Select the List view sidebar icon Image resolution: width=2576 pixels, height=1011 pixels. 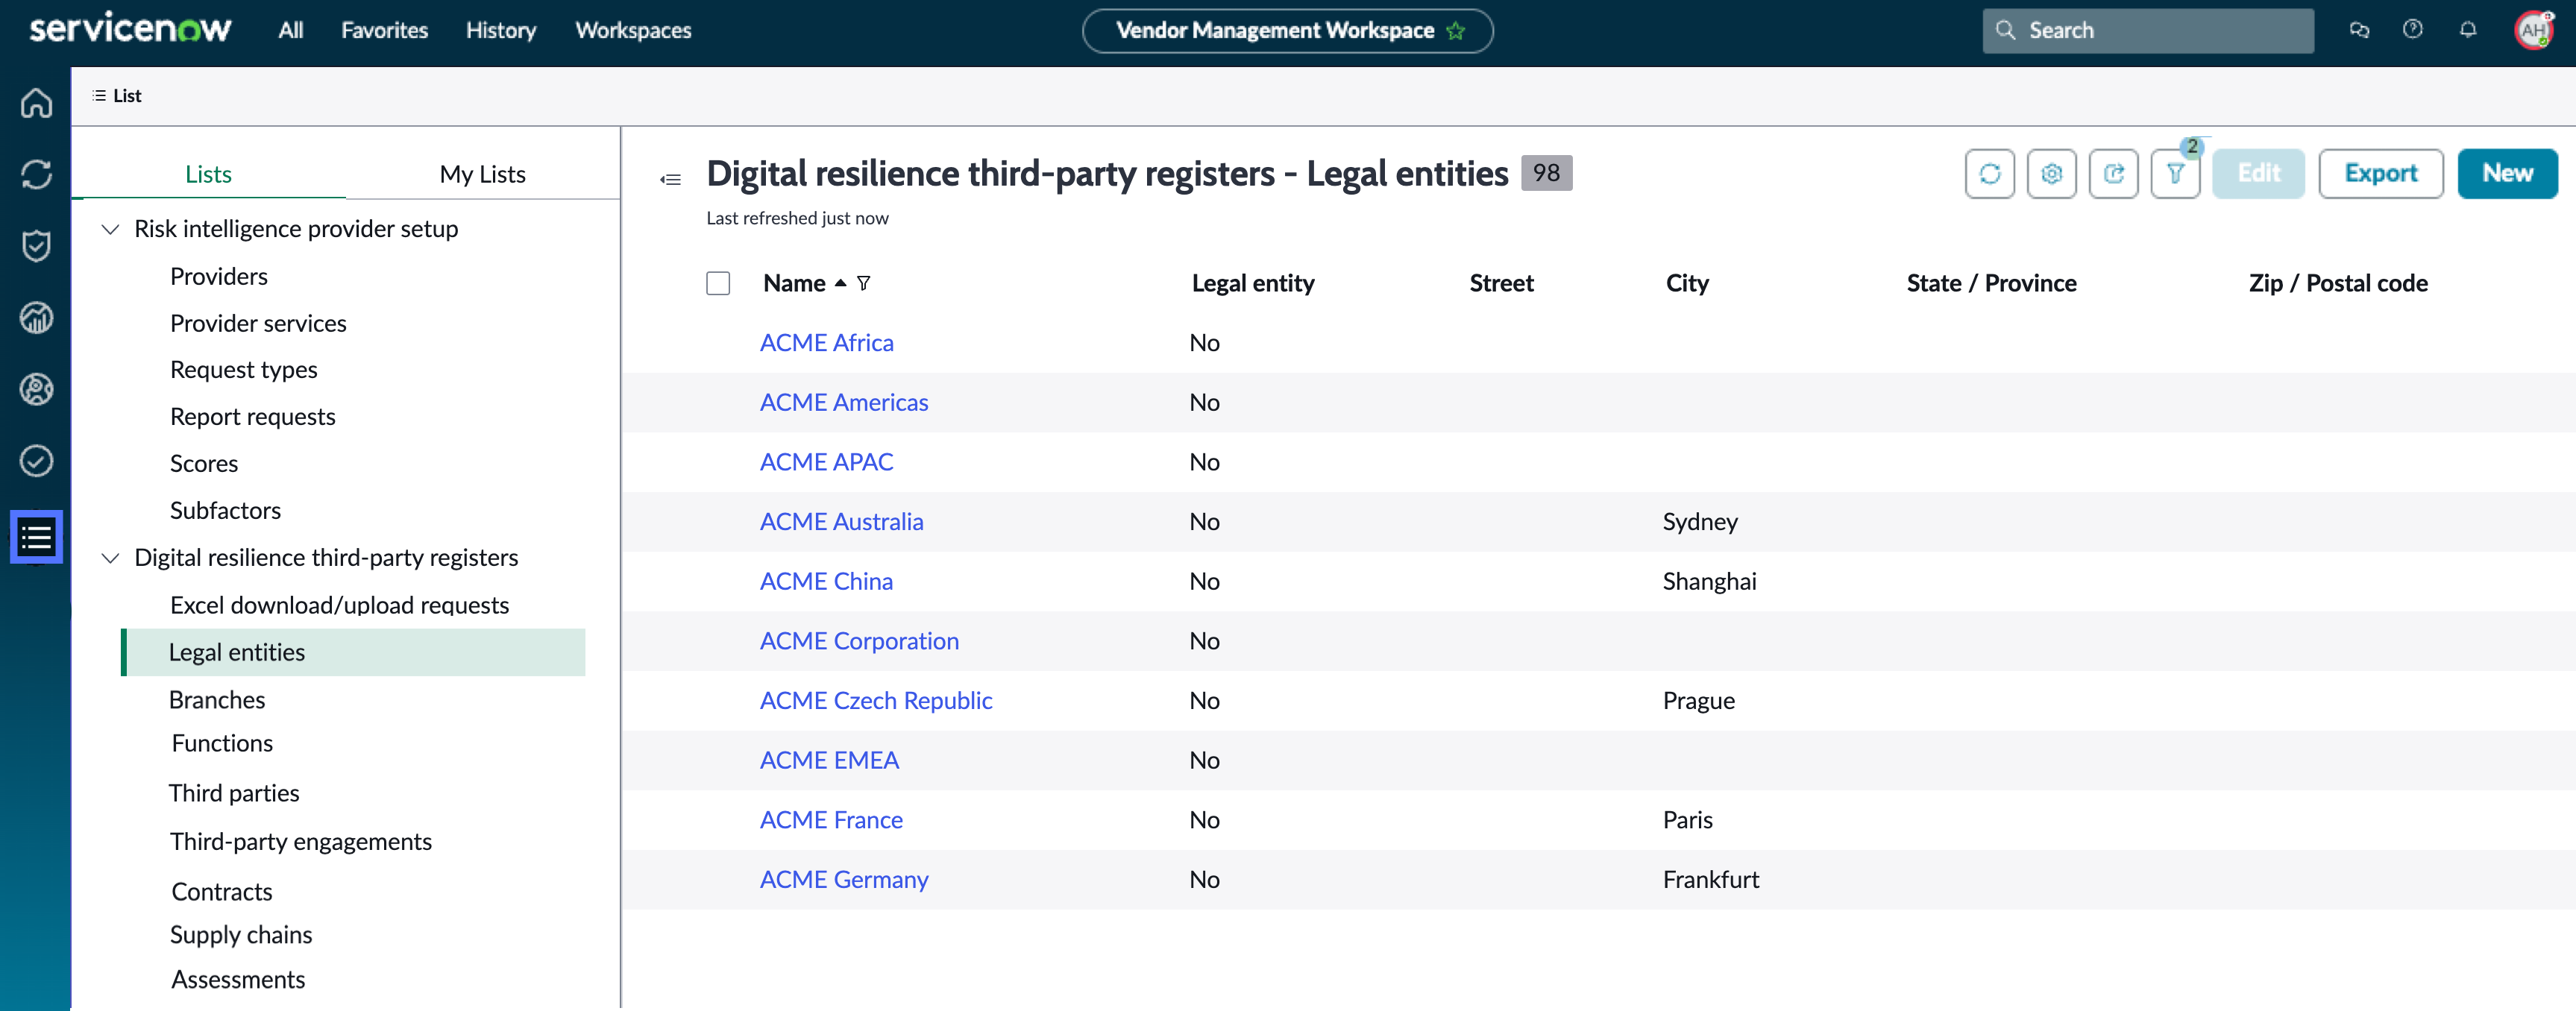(x=36, y=537)
